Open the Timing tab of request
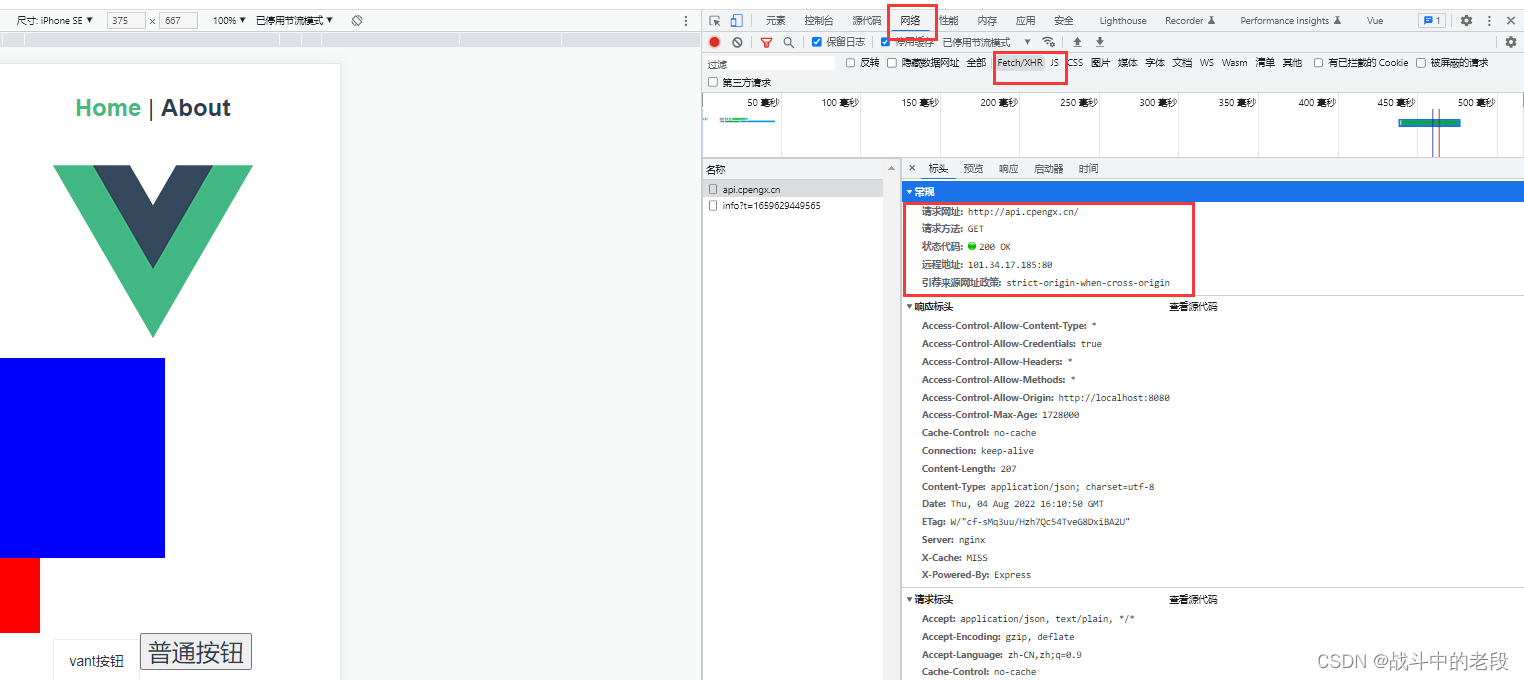 click(1088, 168)
